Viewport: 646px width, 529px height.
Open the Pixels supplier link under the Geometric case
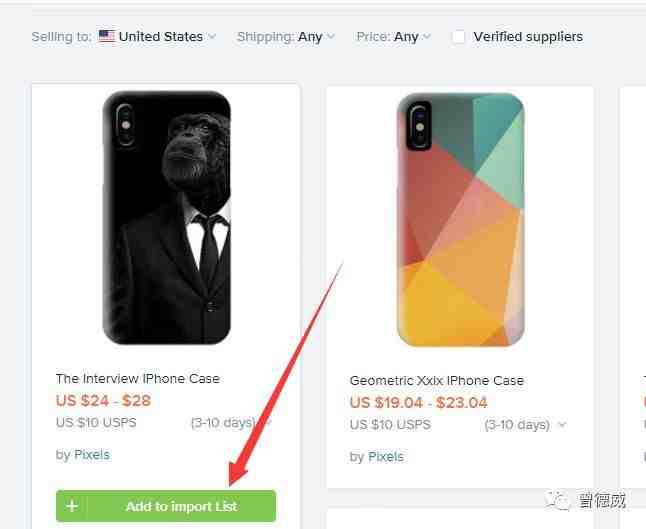[x=386, y=457]
